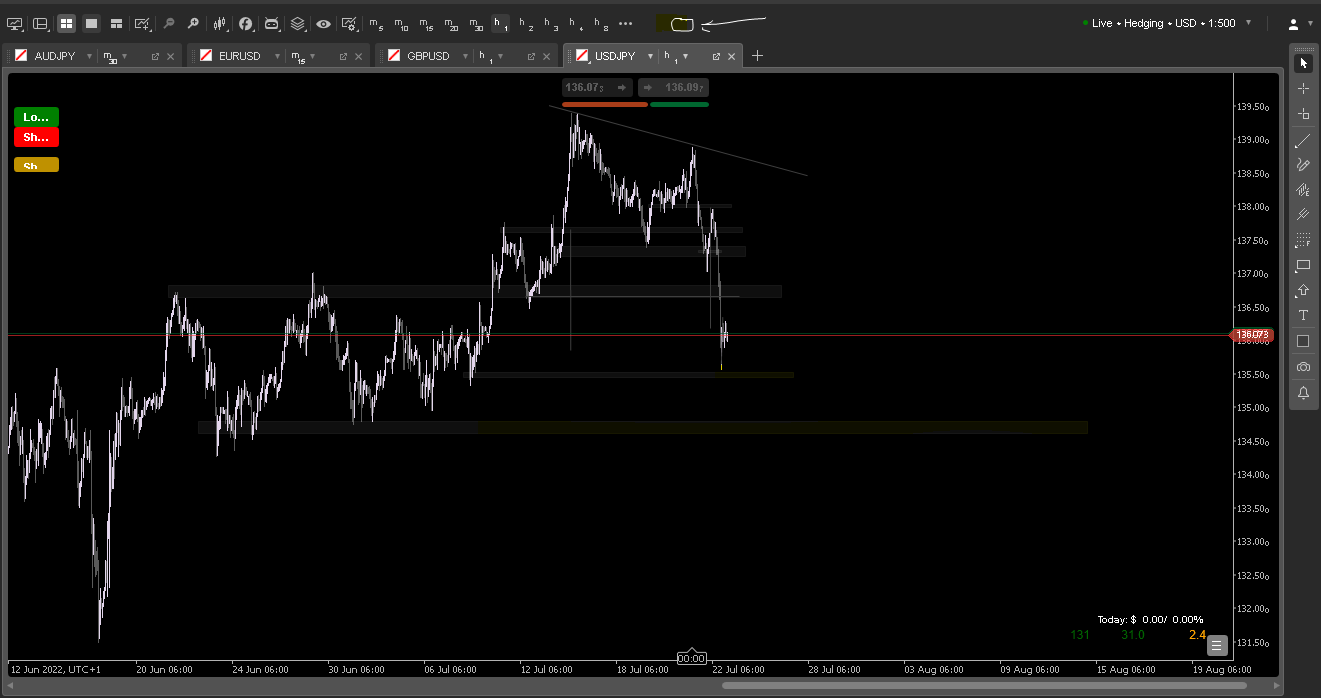Image resolution: width=1321 pixels, height=698 pixels.
Task: Set timeframe to h3
Action: 551,23
